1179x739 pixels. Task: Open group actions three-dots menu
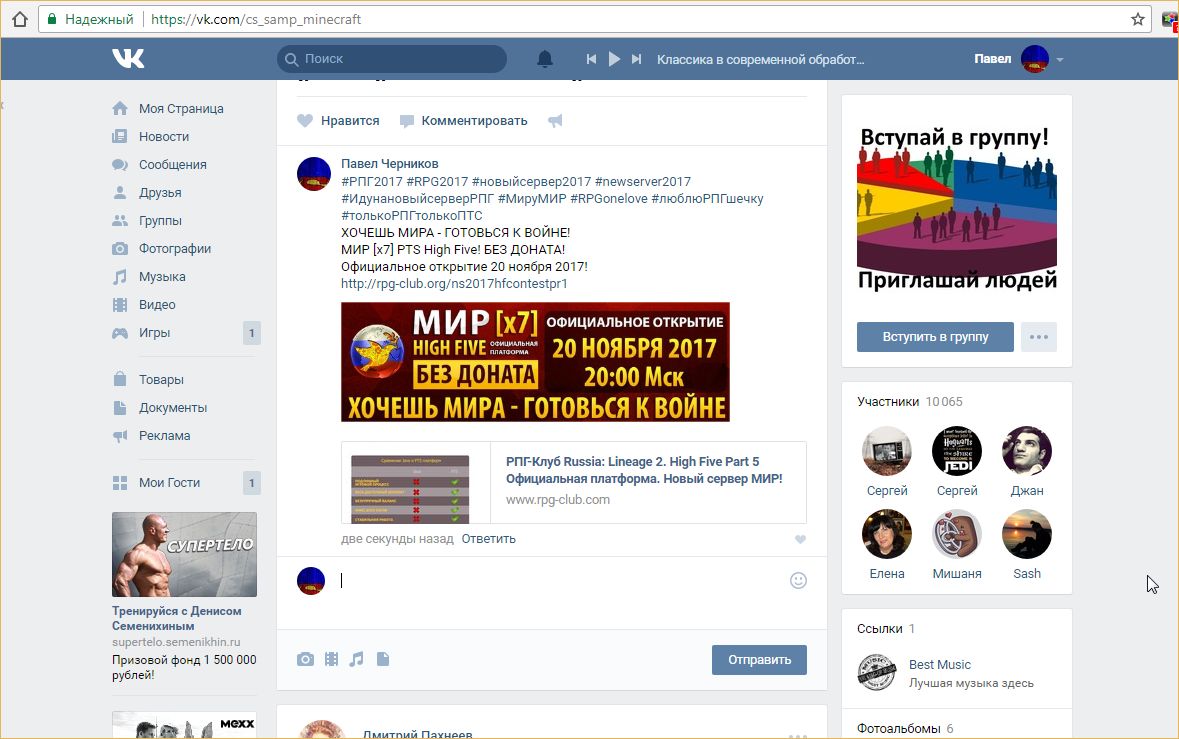click(1039, 337)
